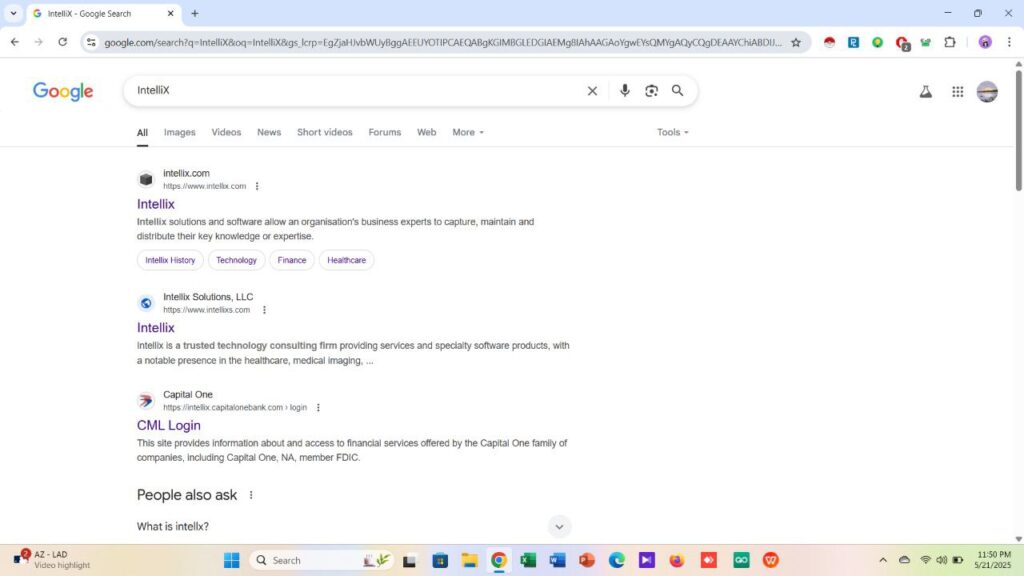Open the site information icon in address bar
This screenshot has width=1024, height=576.
click(x=91, y=42)
